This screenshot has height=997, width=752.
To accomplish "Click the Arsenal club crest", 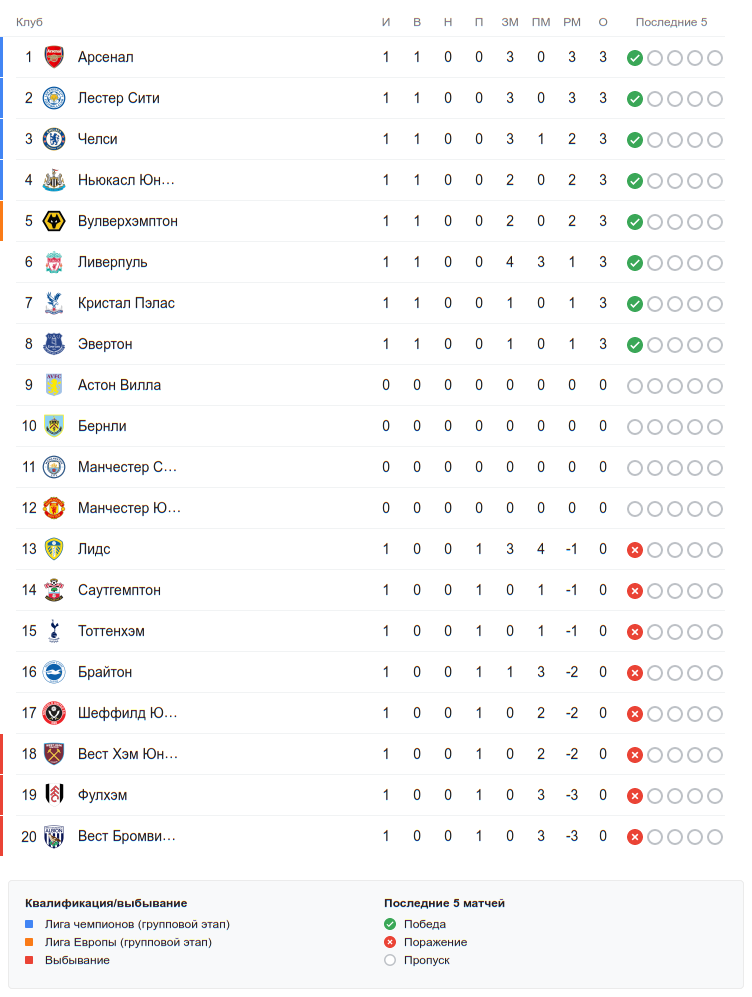I will tap(54, 57).
